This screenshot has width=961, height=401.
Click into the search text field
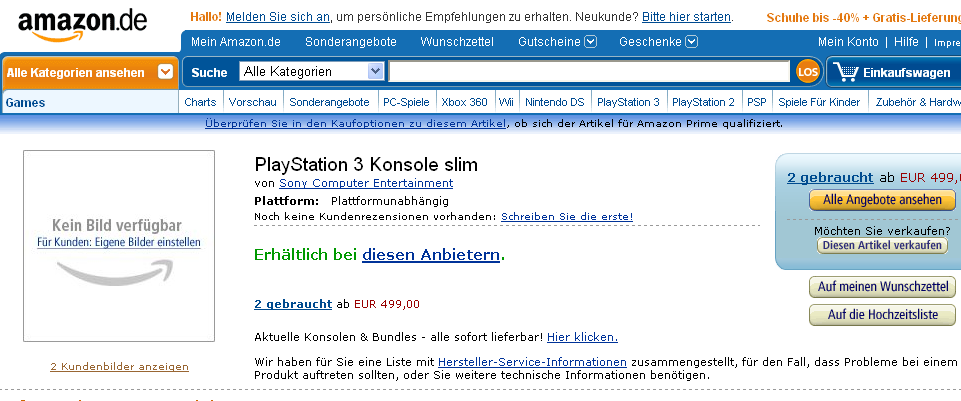pos(589,72)
